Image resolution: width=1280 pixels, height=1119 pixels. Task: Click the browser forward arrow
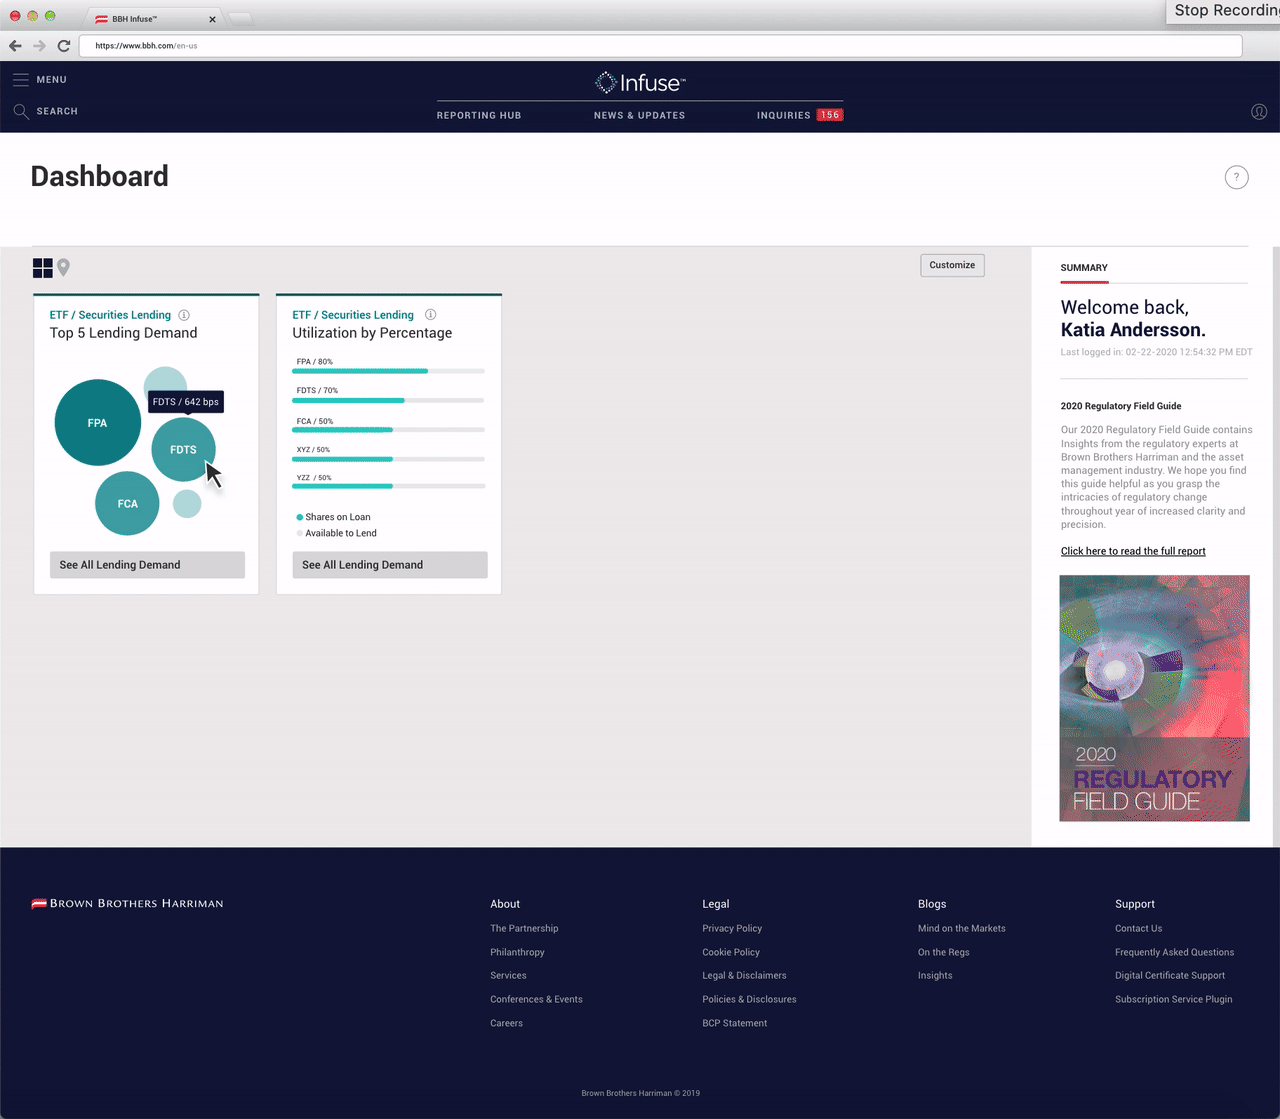tap(40, 46)
